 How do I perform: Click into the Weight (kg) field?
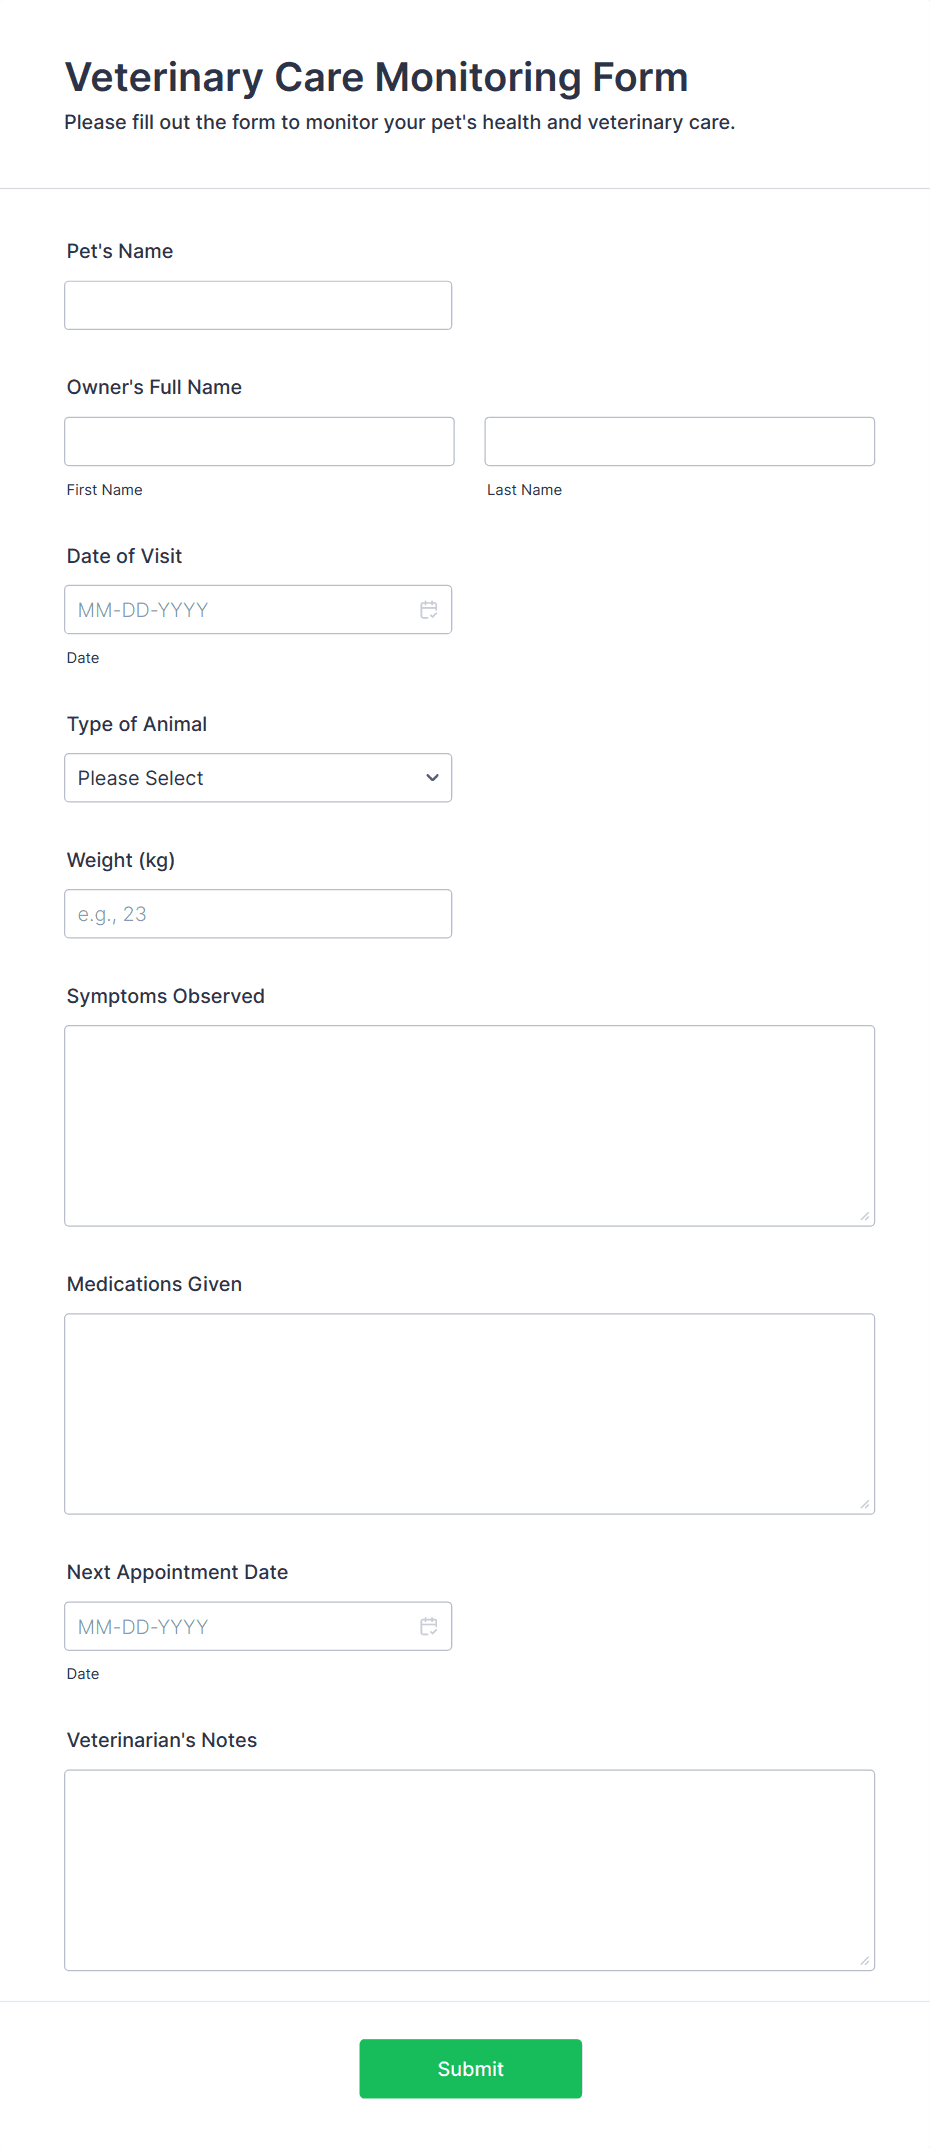pyautogui.click(x=258, y=914)
